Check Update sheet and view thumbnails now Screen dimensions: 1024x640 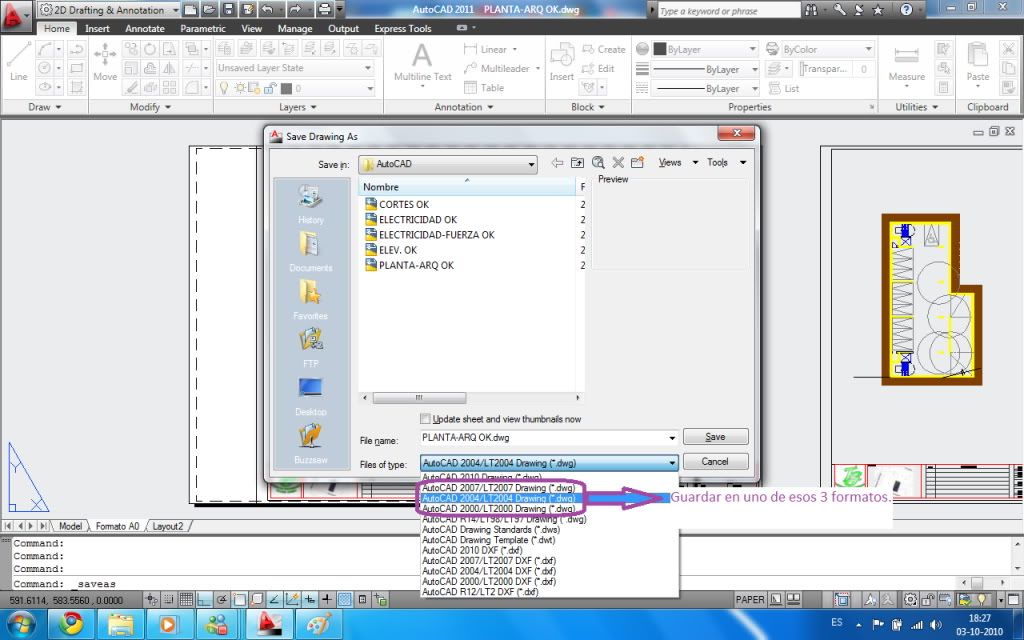click(x=425, y=419)
